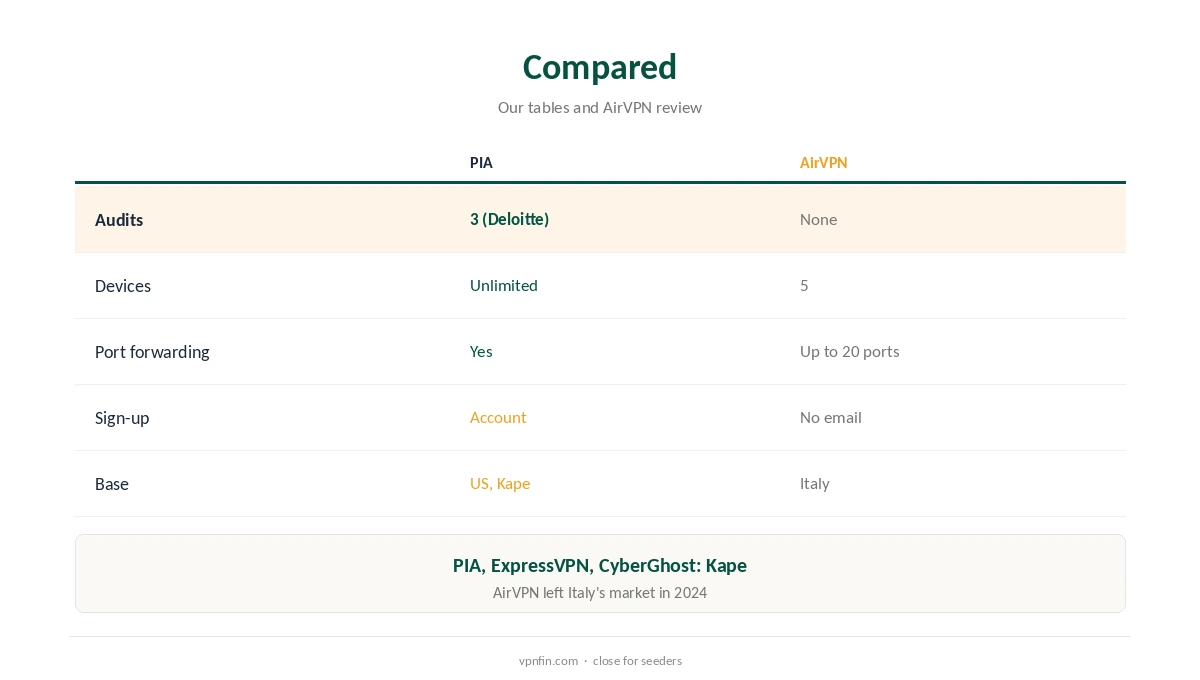Image resolution: width=1200 pixels, height=680 pixels.
Task: Click the 'US, Kape' cell
Action: (x=500, y=483)
